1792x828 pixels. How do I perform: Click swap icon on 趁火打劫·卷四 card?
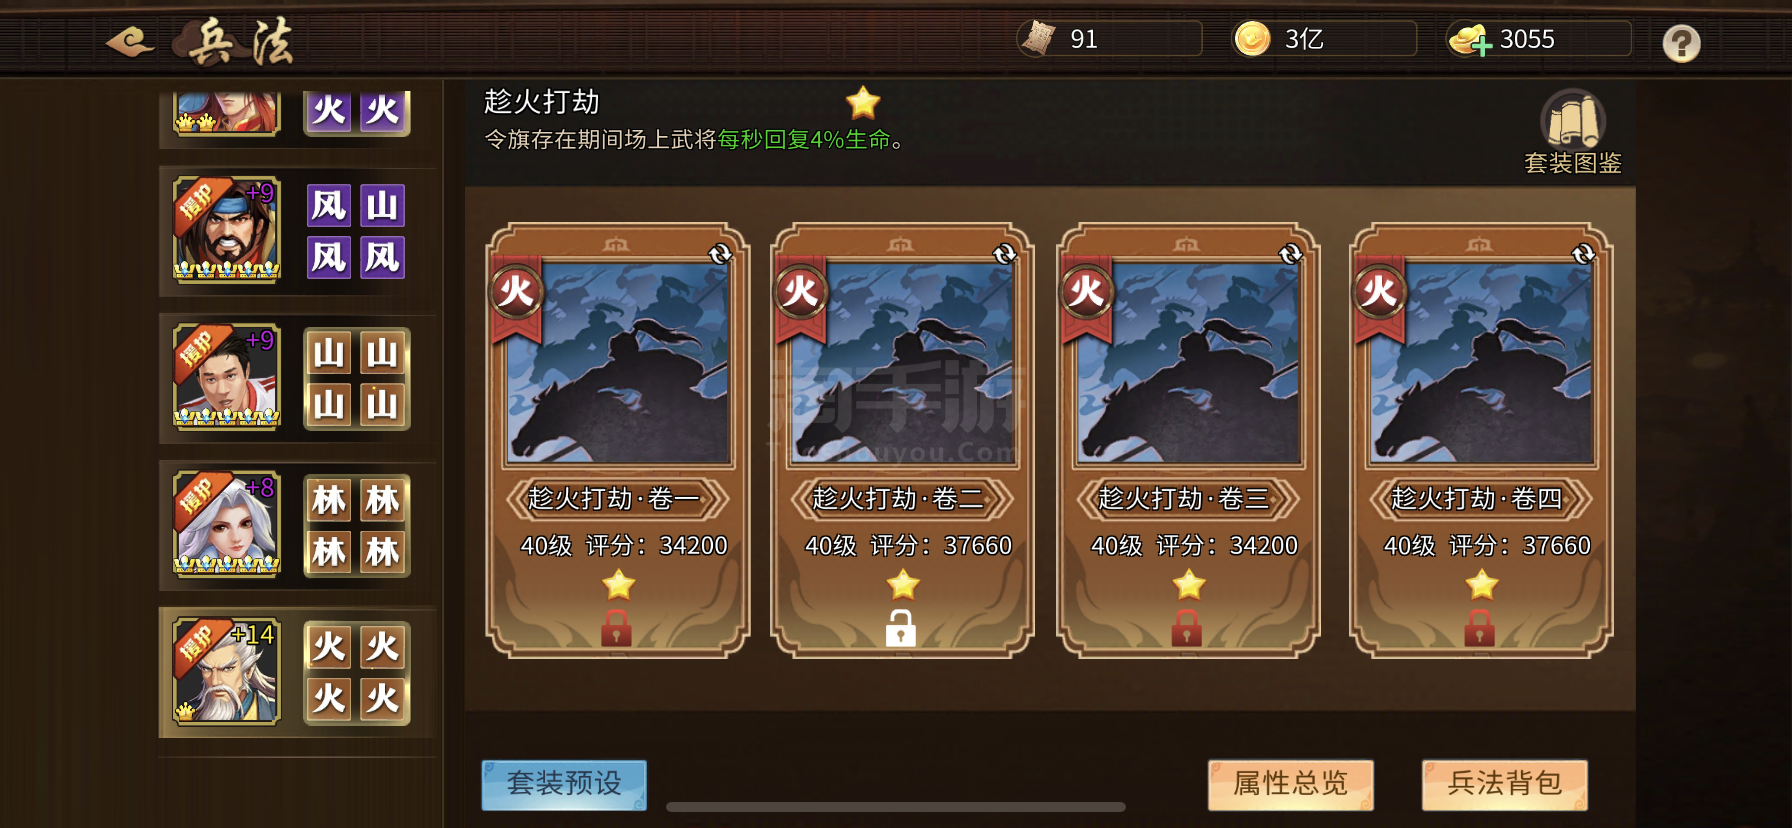pyautogui.click(x=1583, y=254)
